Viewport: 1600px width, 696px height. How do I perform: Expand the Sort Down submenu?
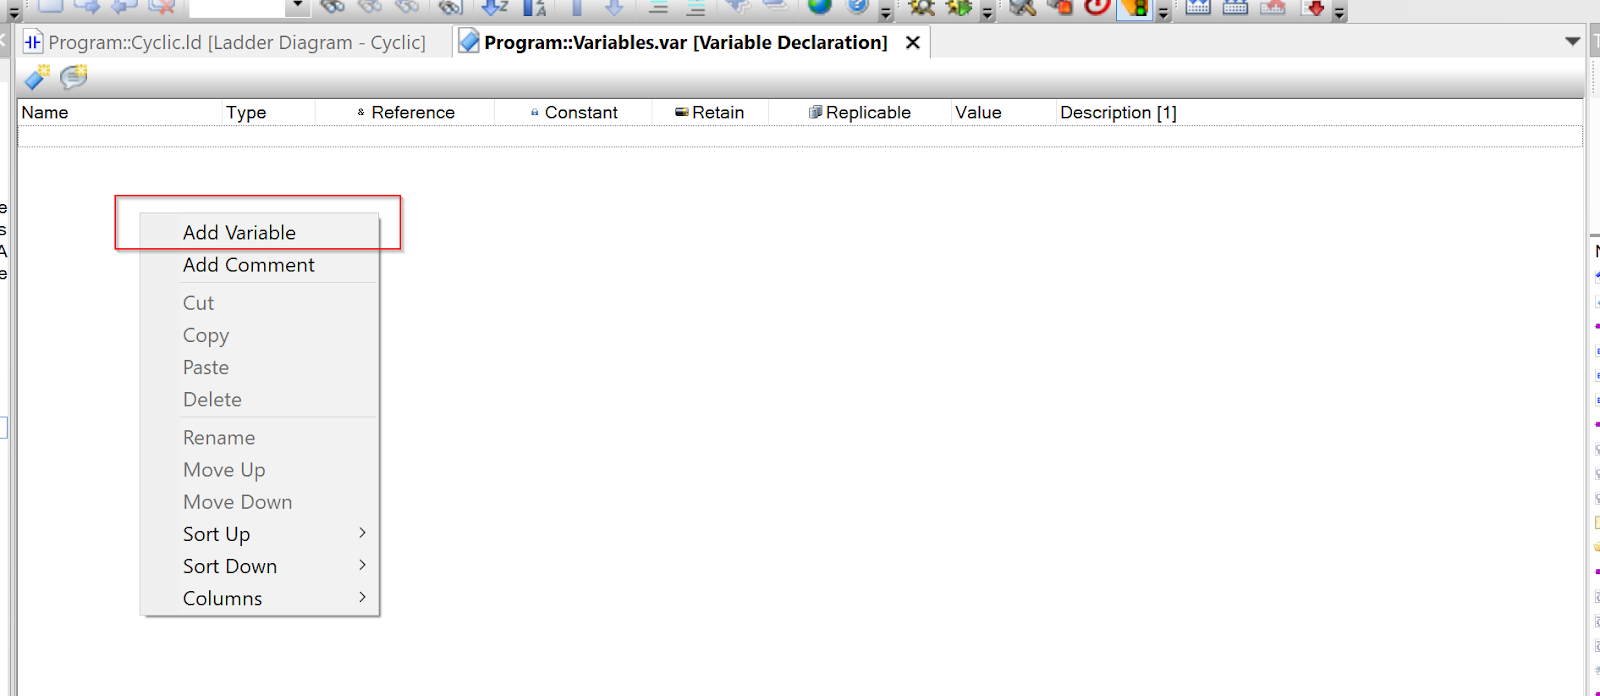pyautogui.click(x=260, y=566)
